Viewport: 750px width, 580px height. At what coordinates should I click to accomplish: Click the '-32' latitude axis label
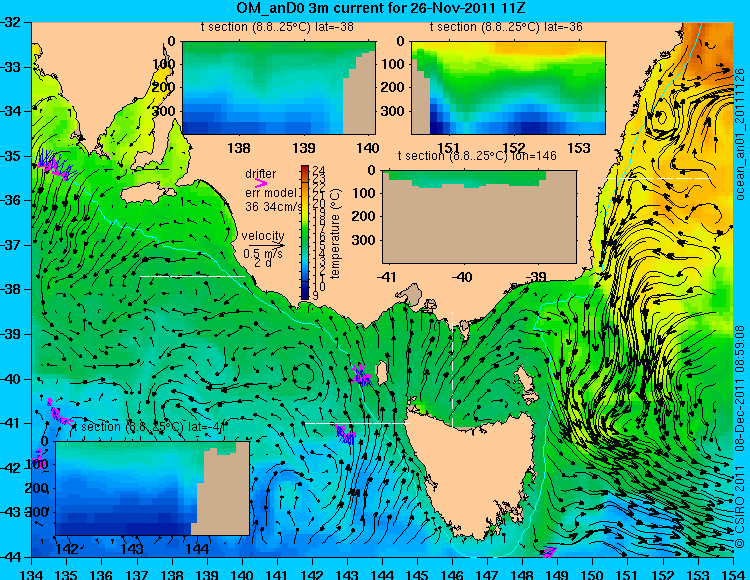point(11,22)
